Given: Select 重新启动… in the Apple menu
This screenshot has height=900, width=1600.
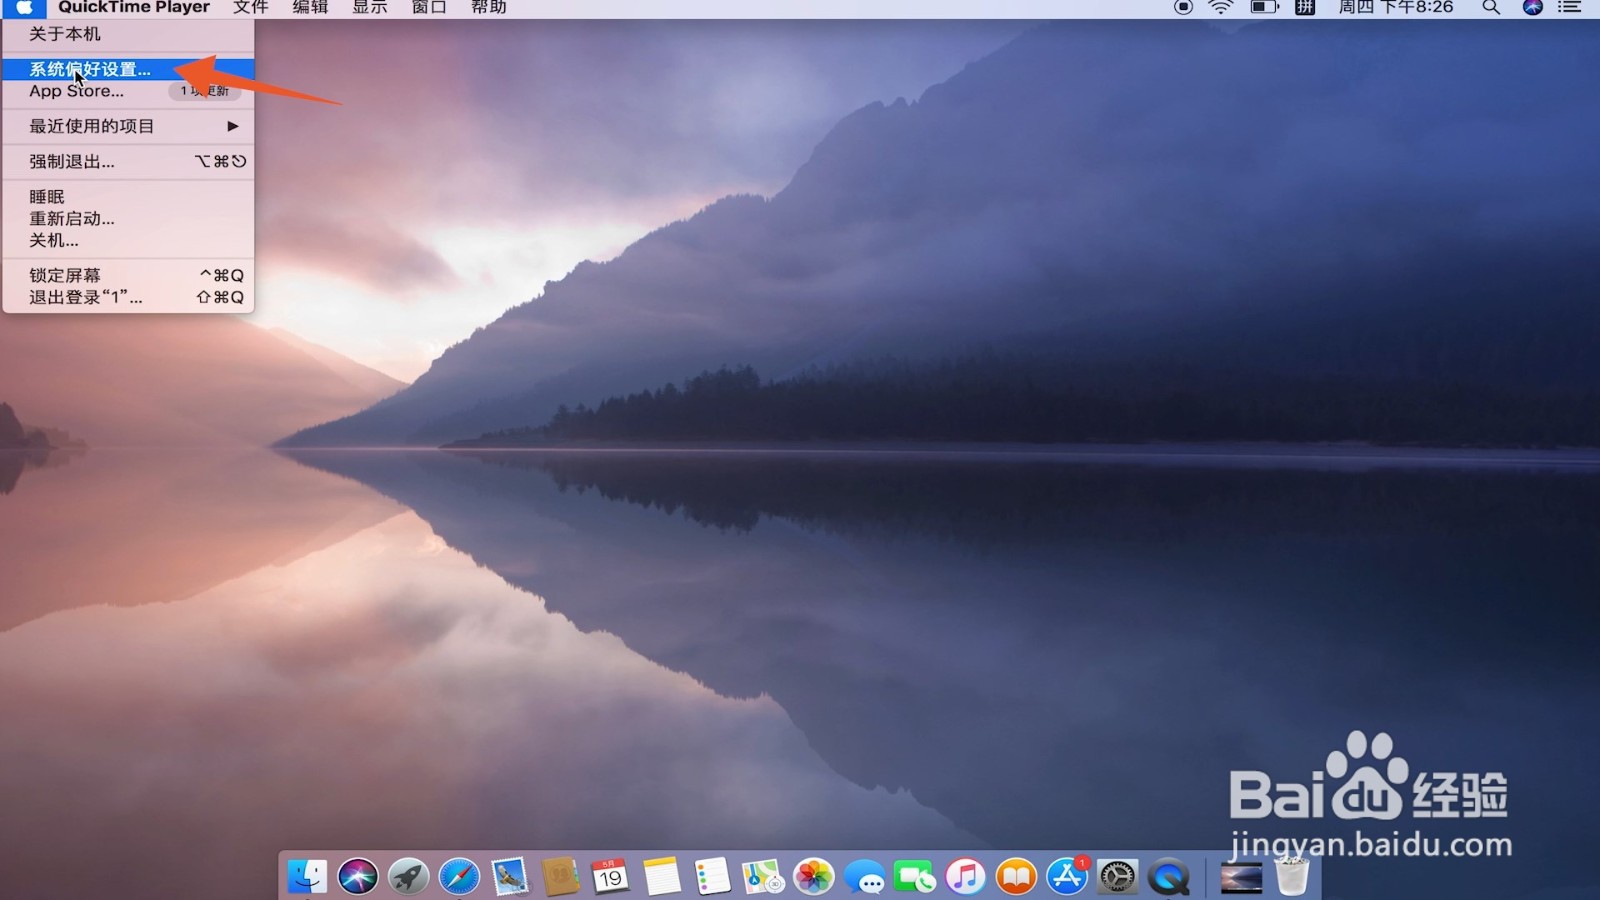Looking at the screenshot, I should pos(128,218).
